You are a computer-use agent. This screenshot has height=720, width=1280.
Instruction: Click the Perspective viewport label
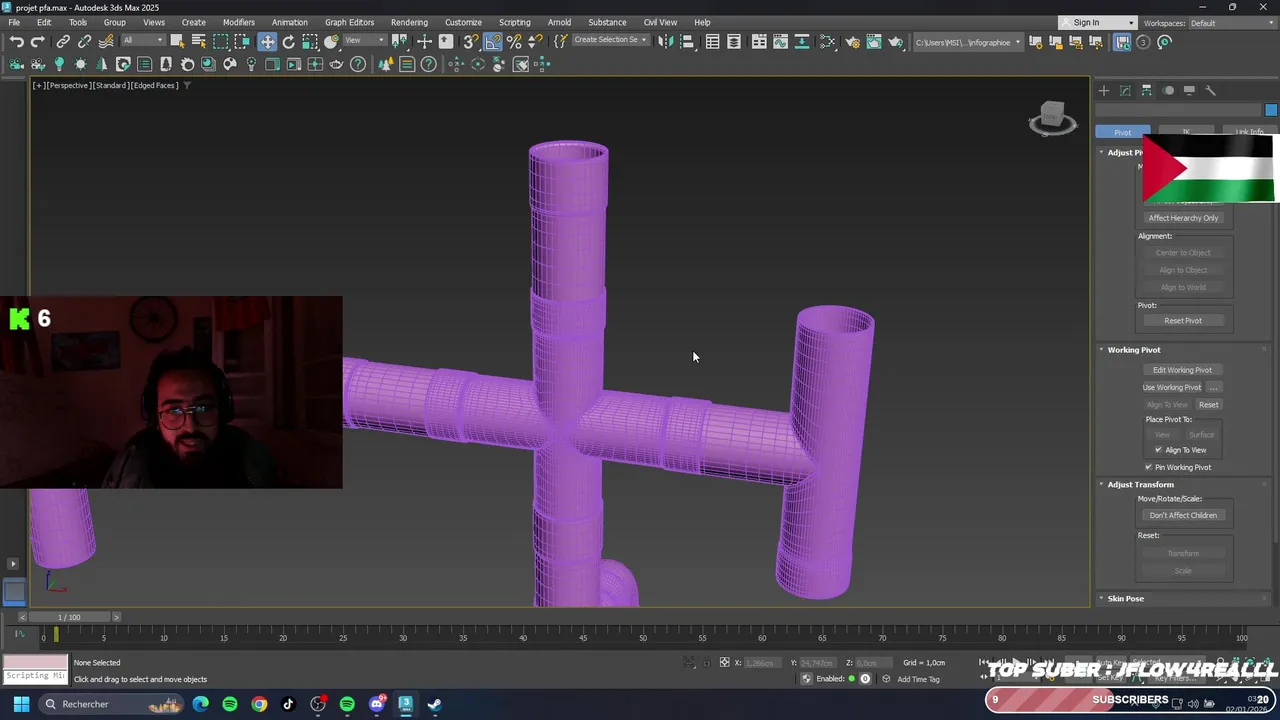coord(69,85)
